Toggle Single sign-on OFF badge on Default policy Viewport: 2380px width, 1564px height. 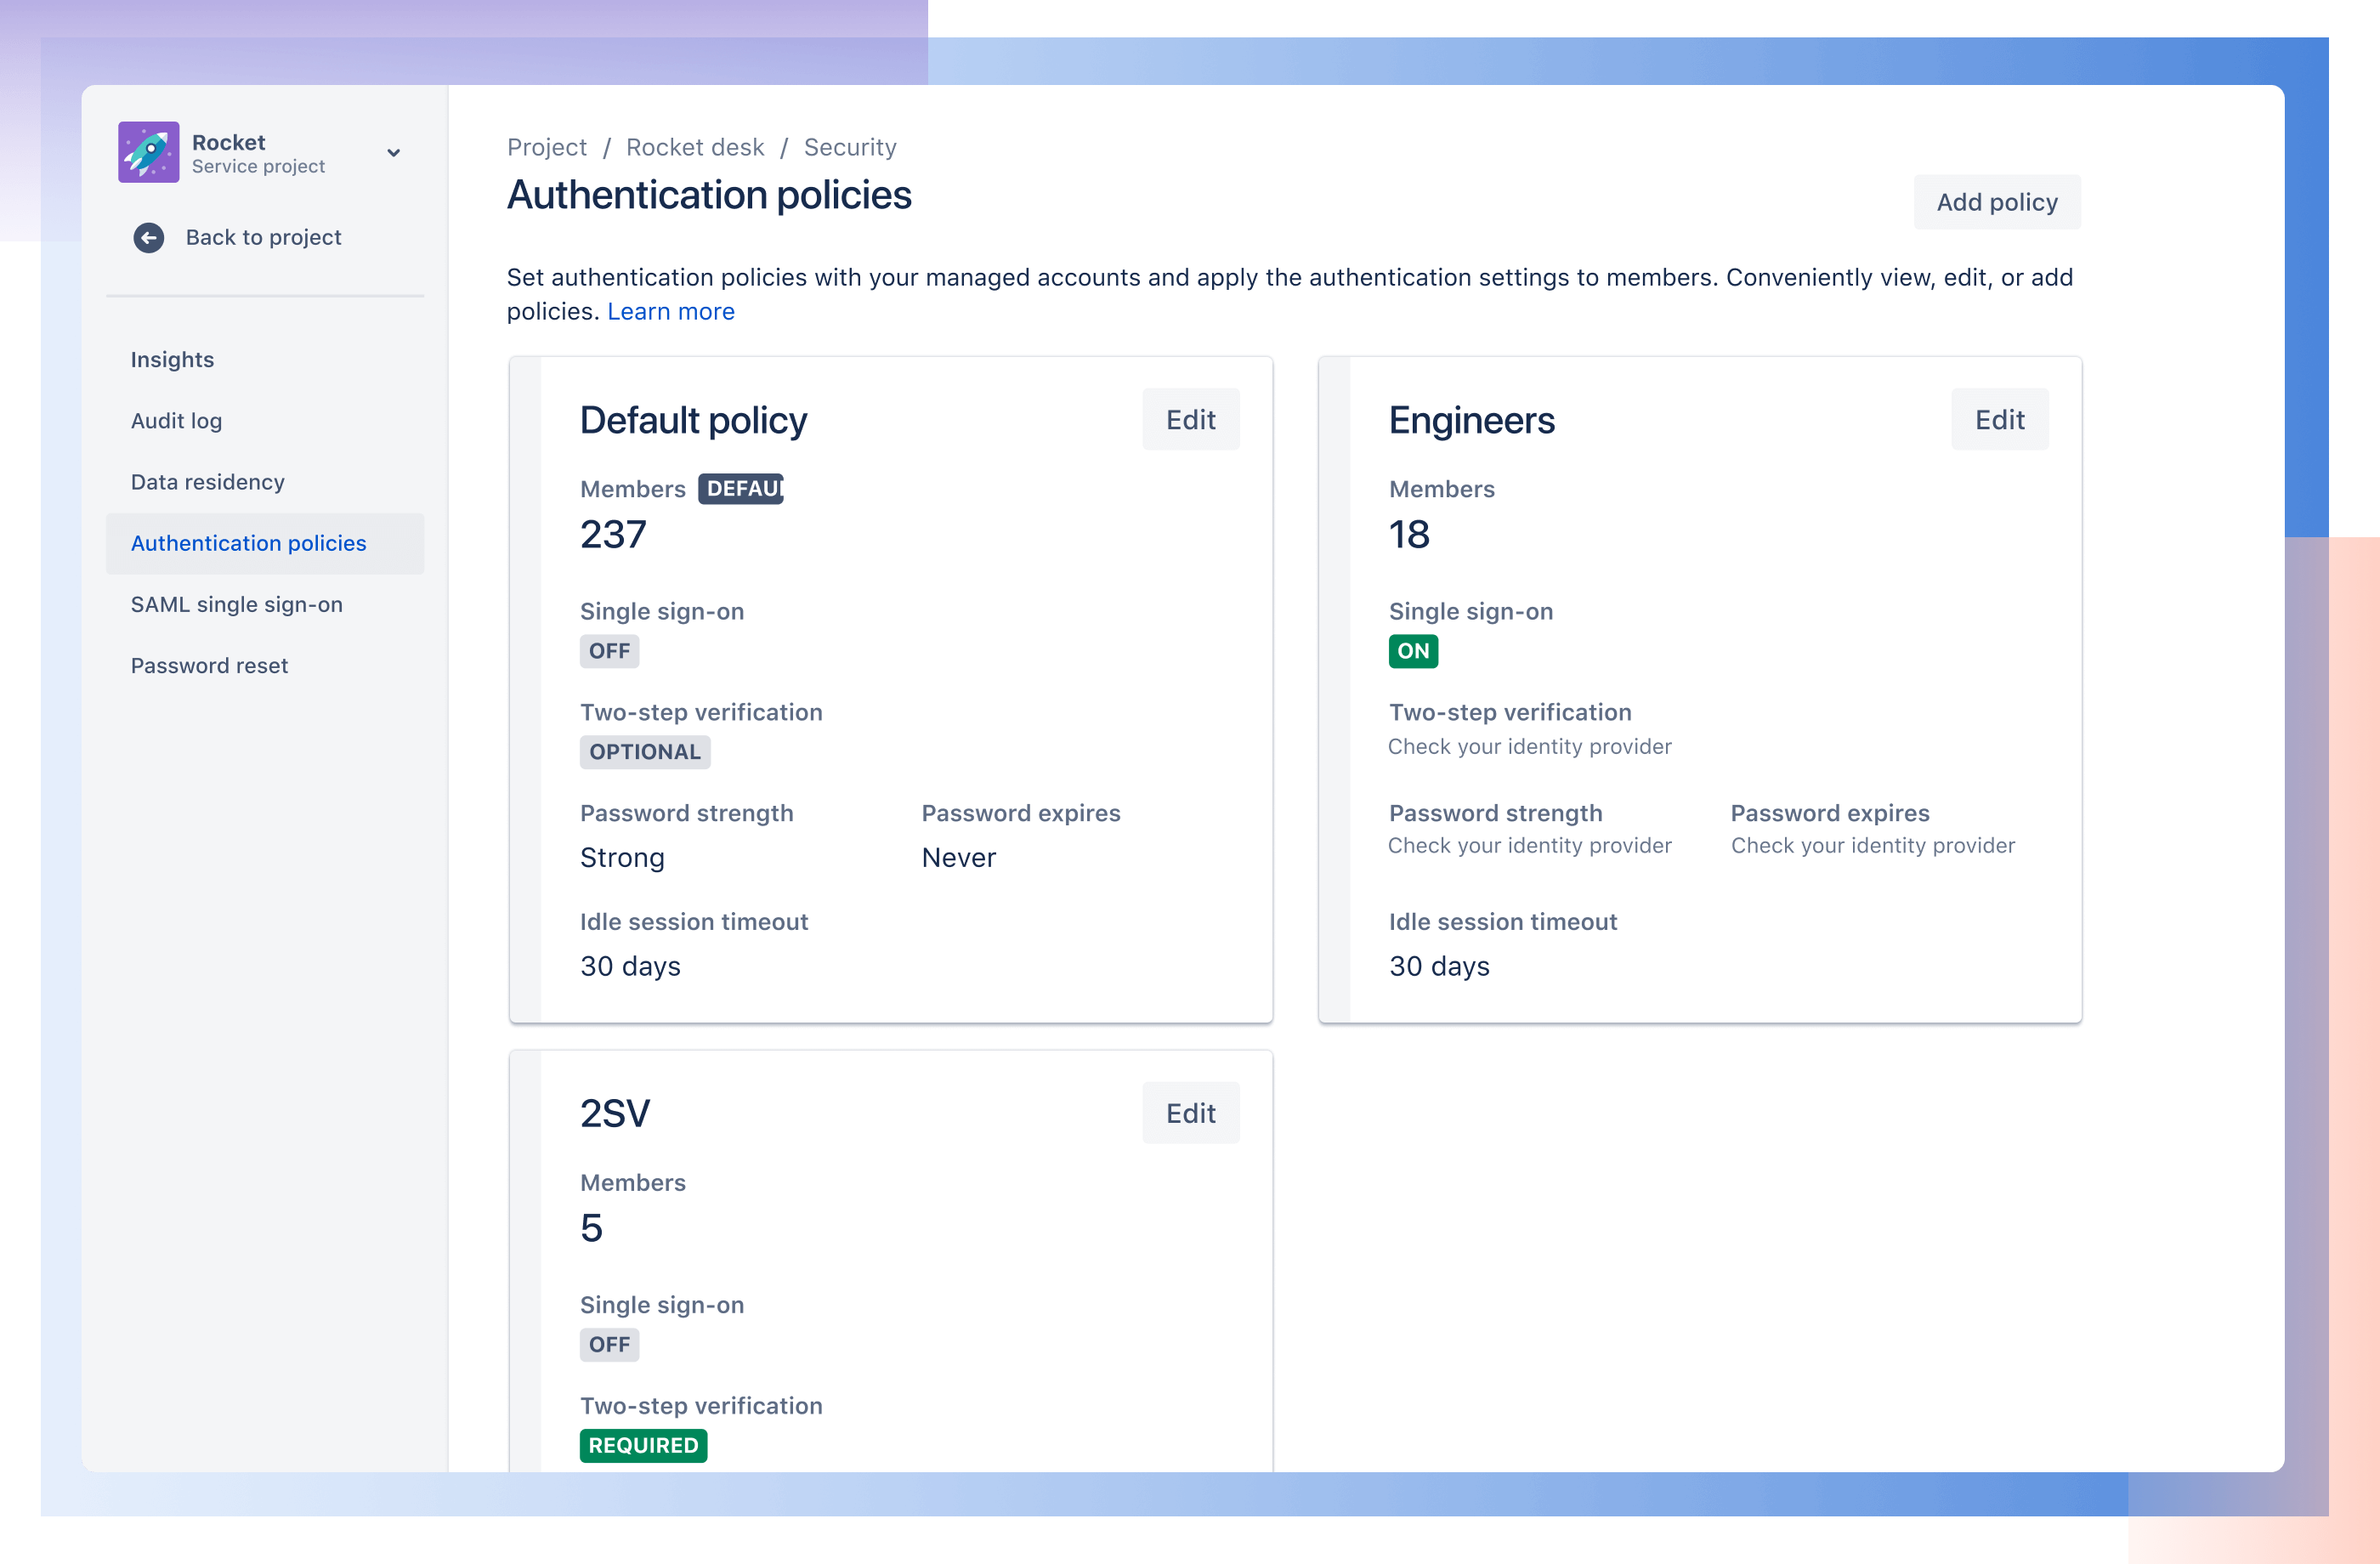(x=609, y=649)
